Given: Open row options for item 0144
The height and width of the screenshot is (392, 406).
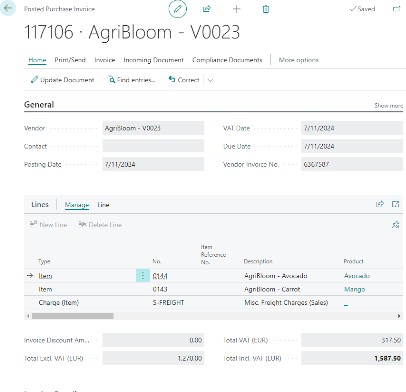Looking at the screenshot, I should tap(143, 276).
